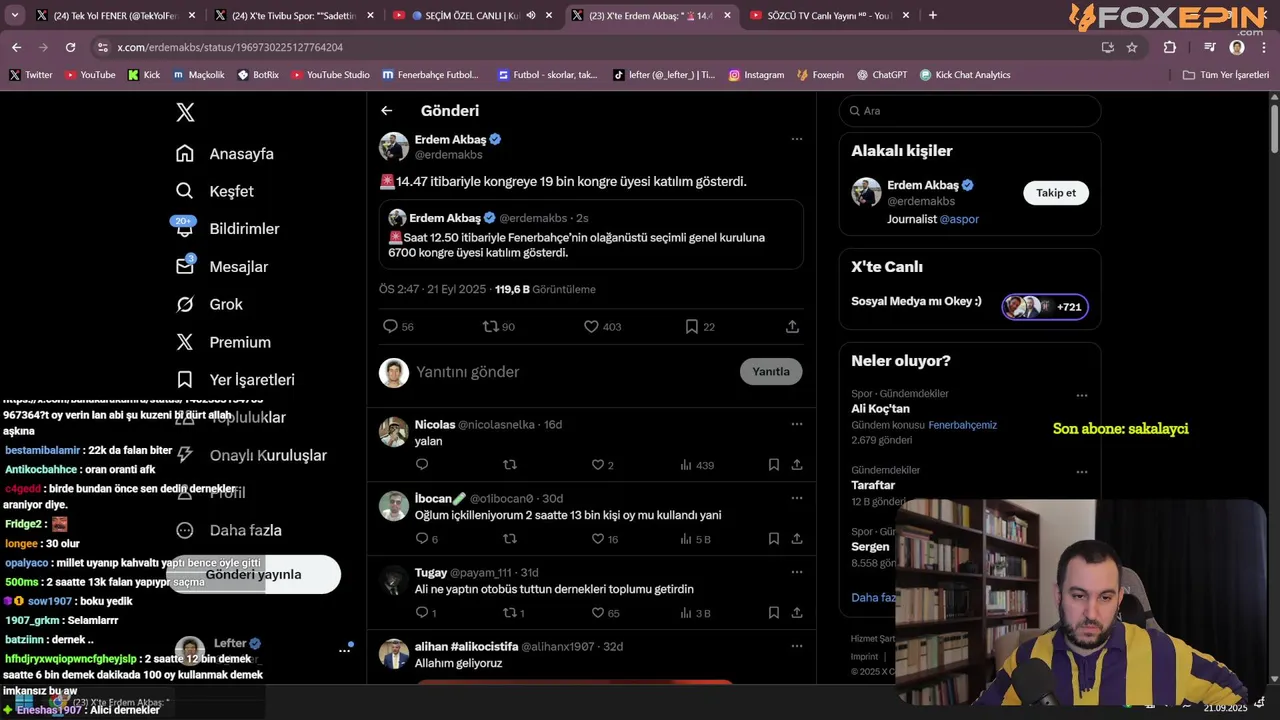Viewport: 1280px width, 720px height.
Task: Open the tab search dropdown arrow
Action: pyautogui.click(x=14, y=15)
